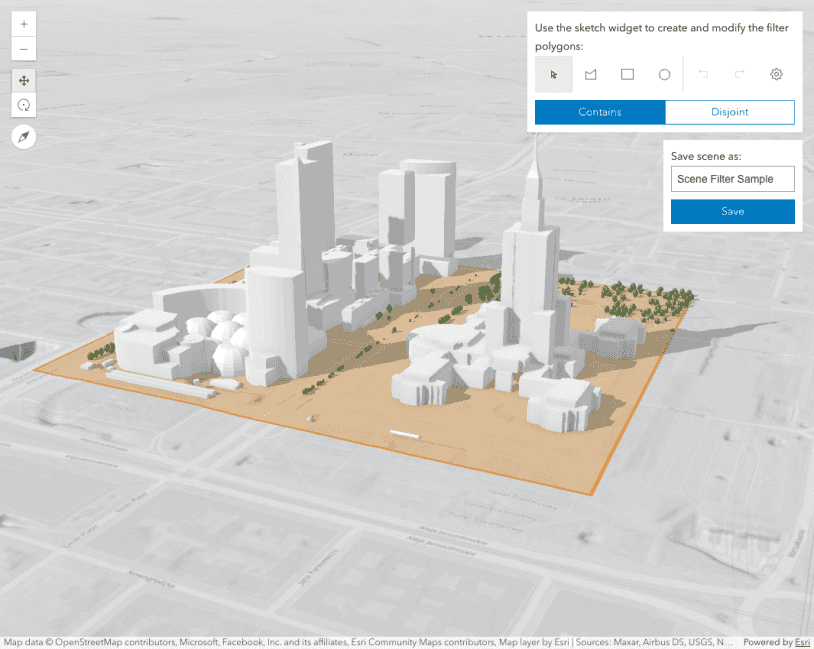Zoom out of the 3D scene
The image size is (814, 649).
[24, 49]
